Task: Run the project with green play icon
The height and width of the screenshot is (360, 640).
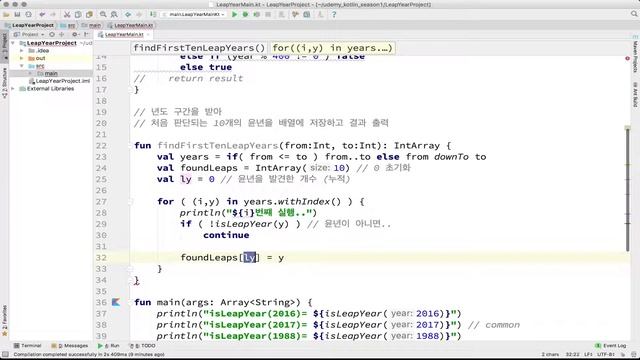Action: pyautogui.click(x=234, y=14)
